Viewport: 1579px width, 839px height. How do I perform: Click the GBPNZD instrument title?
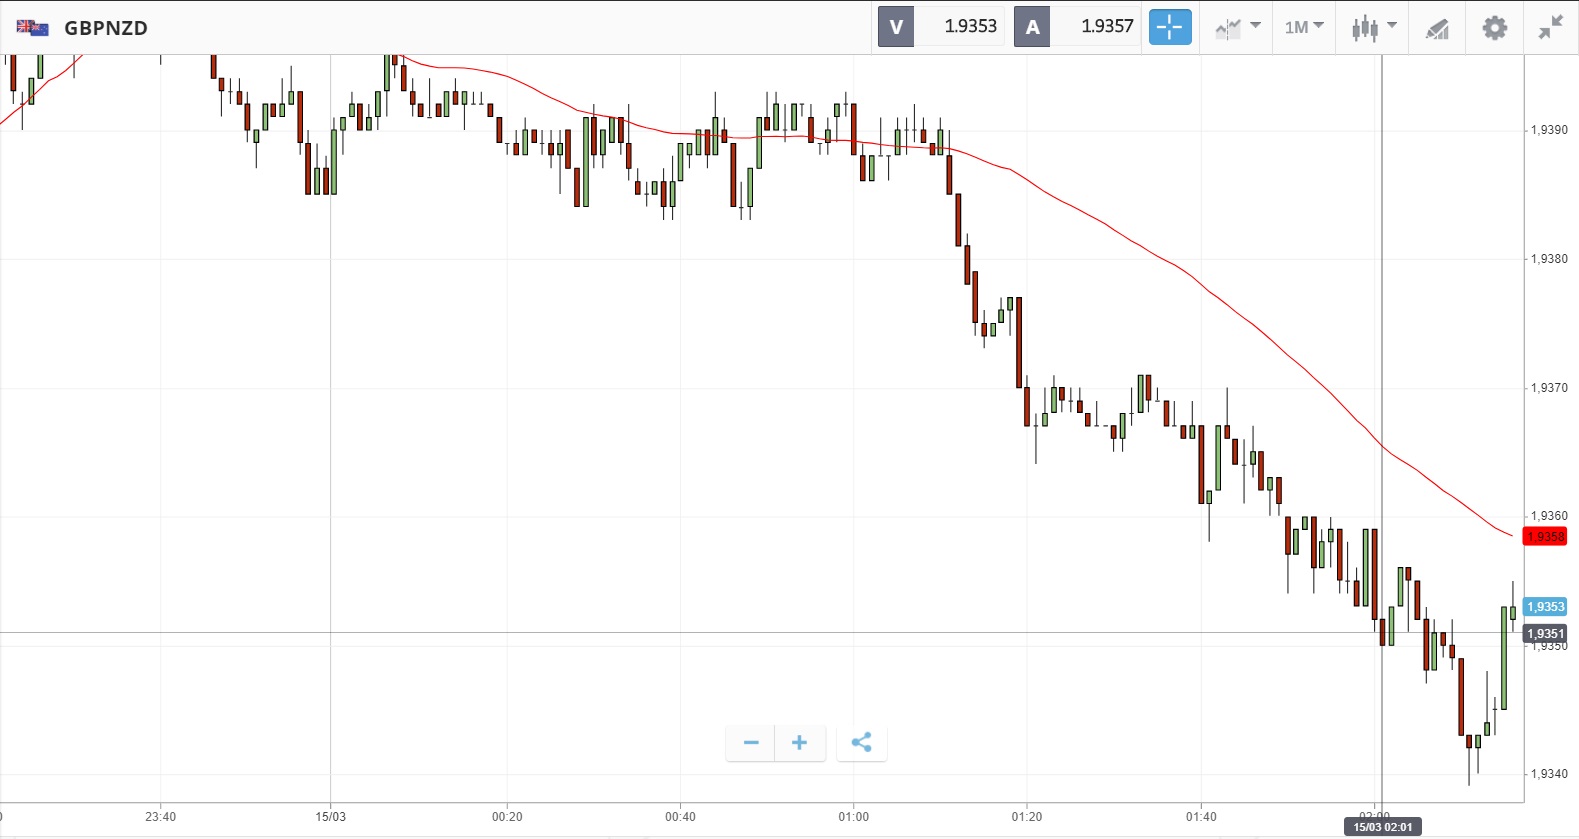pos(106,28)
